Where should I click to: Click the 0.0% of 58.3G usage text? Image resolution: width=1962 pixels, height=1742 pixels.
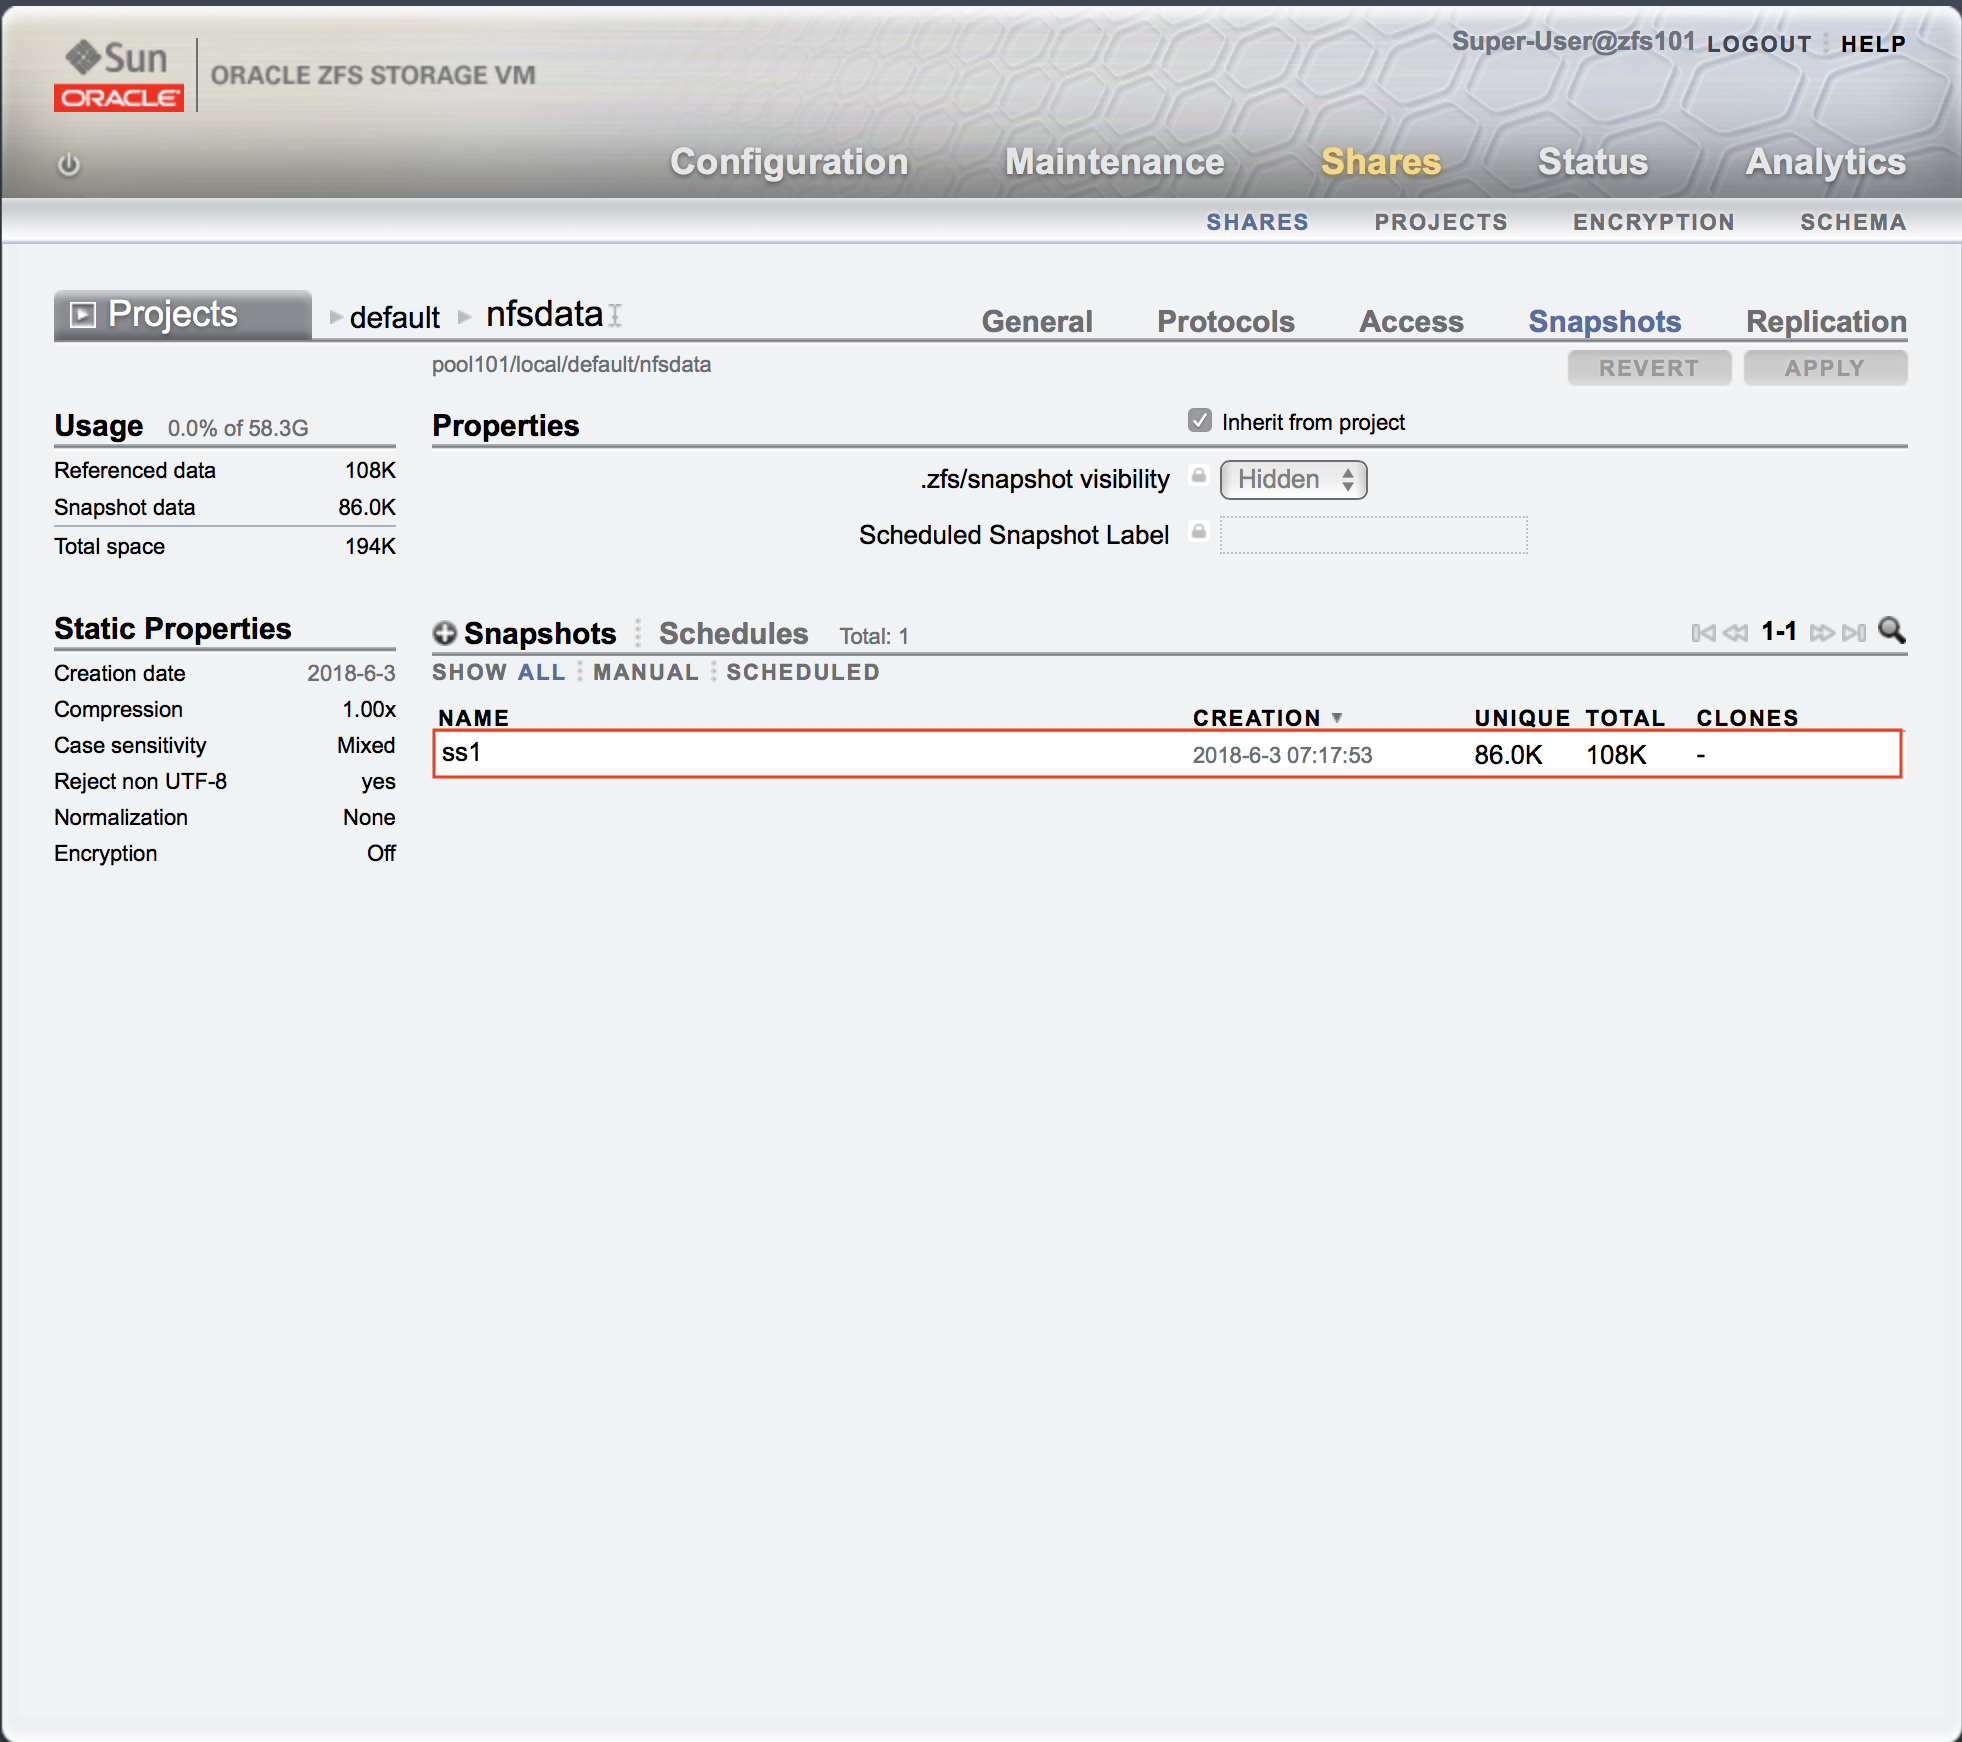pos(238,428)
